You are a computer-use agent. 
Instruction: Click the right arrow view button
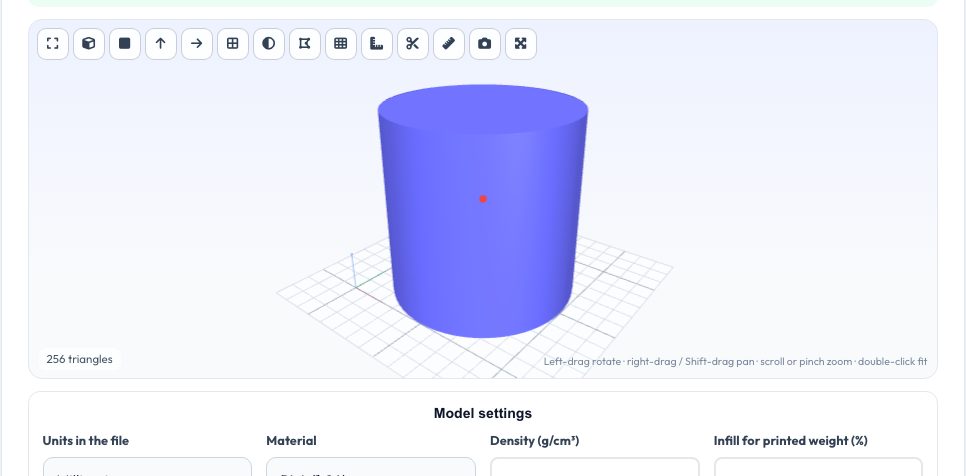tap(197, 44)
